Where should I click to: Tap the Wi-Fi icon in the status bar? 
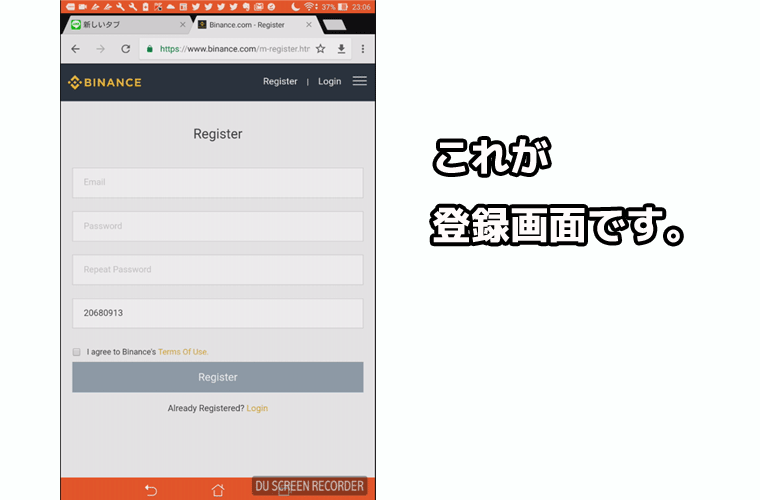(309, 7)
